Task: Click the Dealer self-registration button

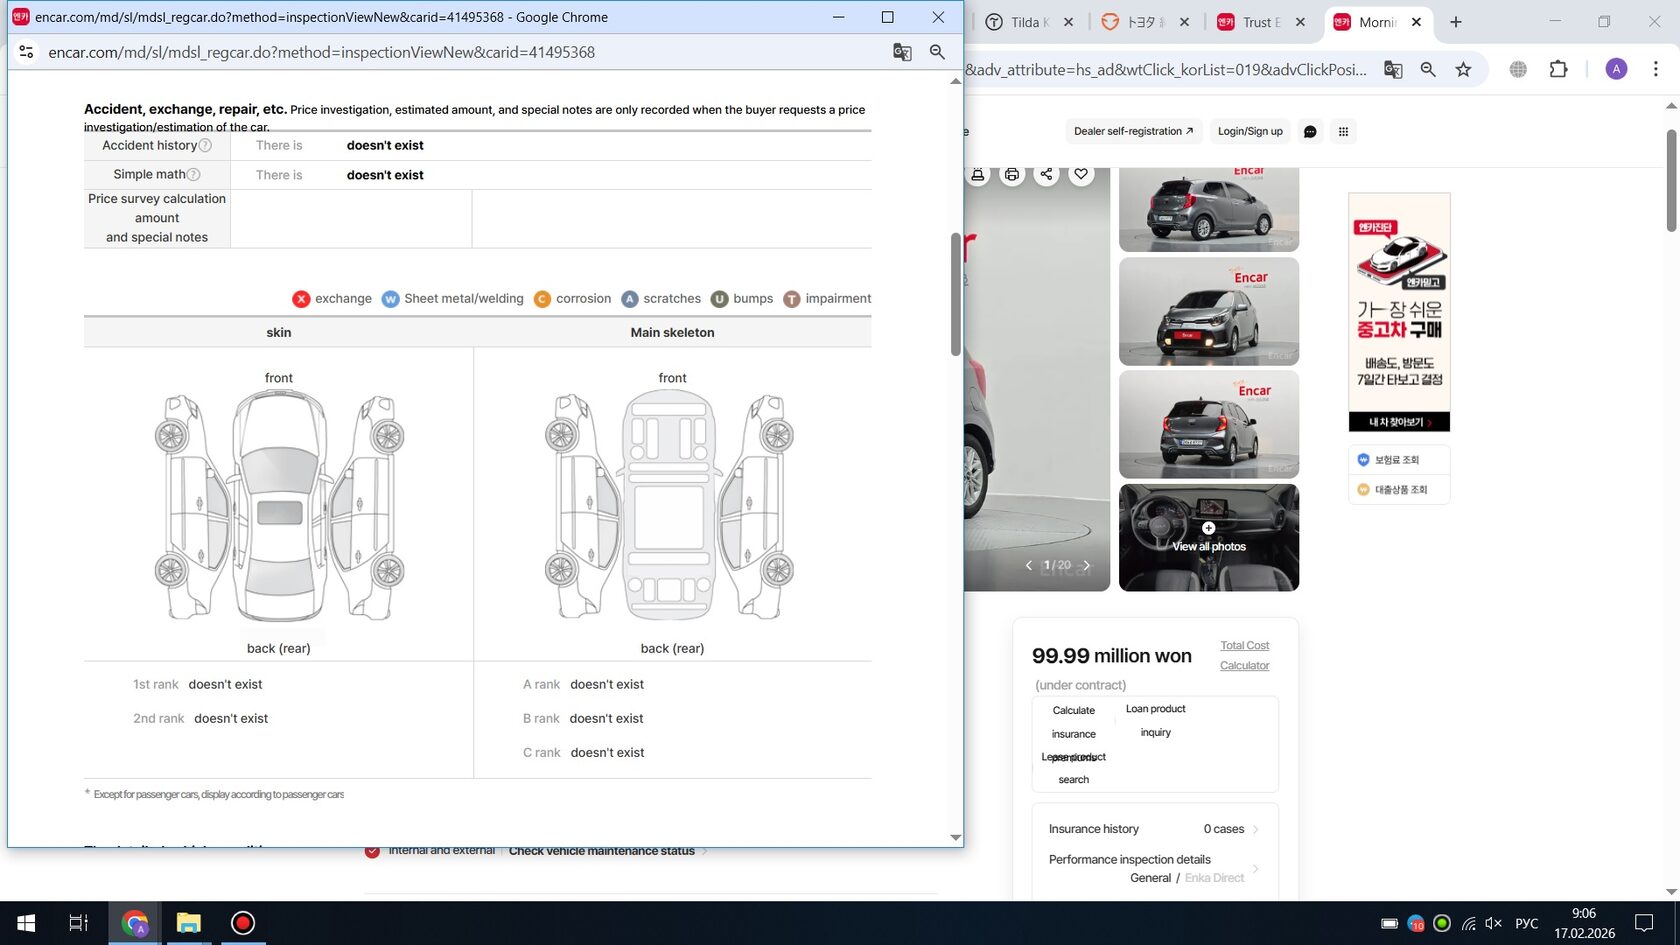Action: coord(1133,131)
